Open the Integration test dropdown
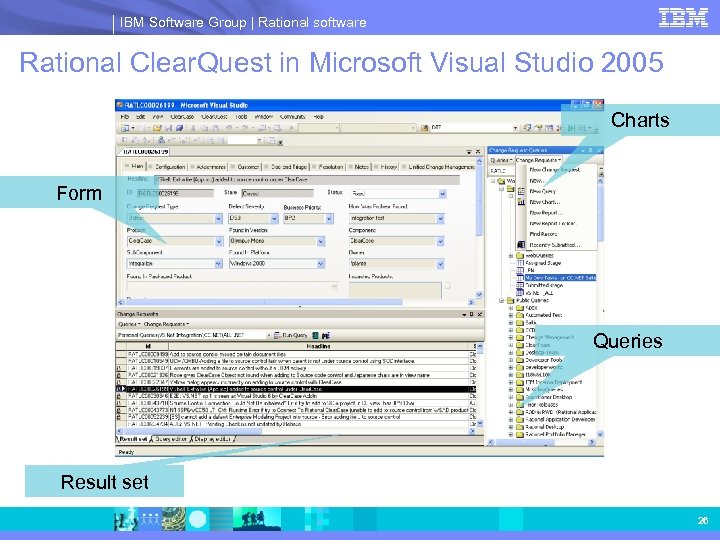This screenshot has height=540, width=720. [x=440, y=219]
